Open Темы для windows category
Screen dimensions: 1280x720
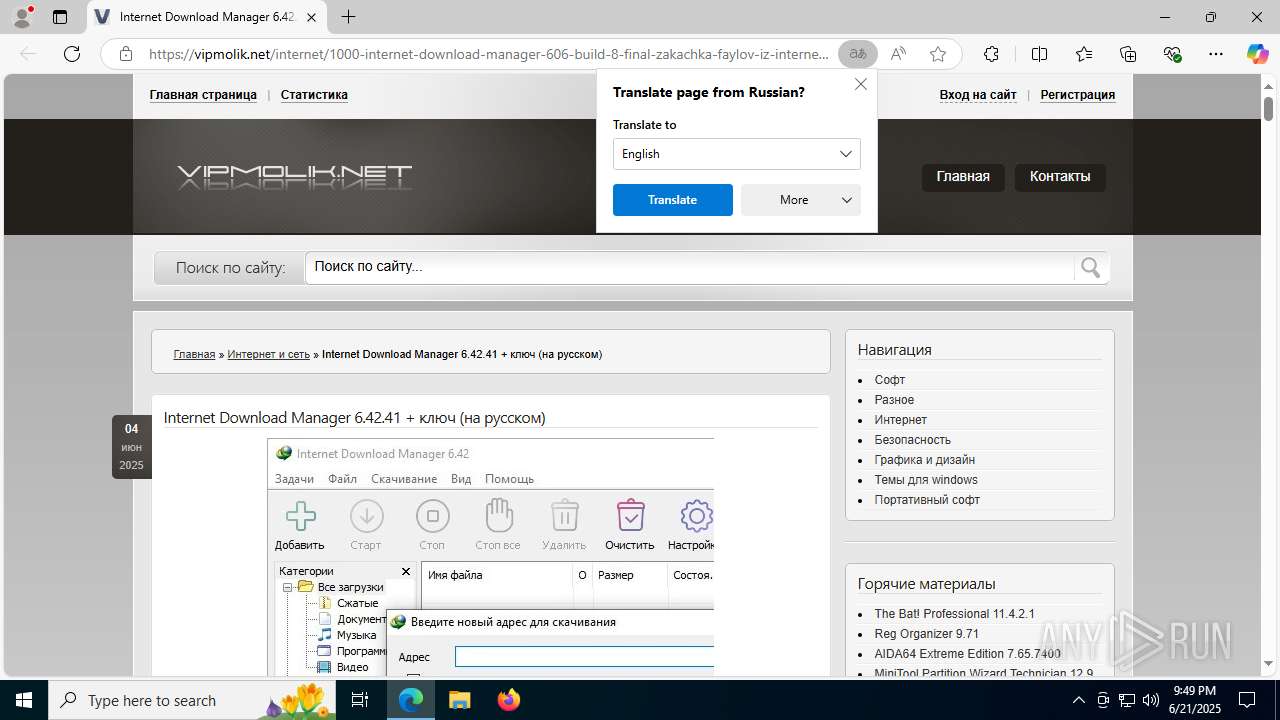[x=926, y=480]
